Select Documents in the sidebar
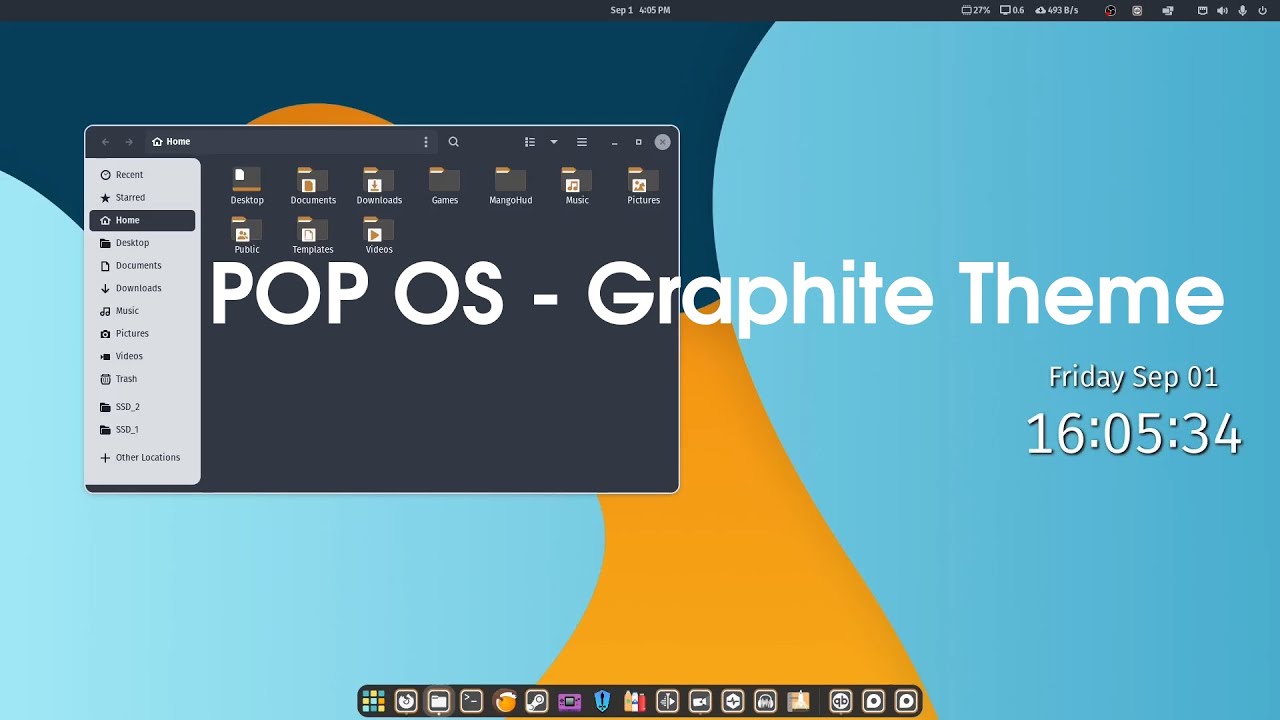1280x720 pixels. tap(142, 266)
